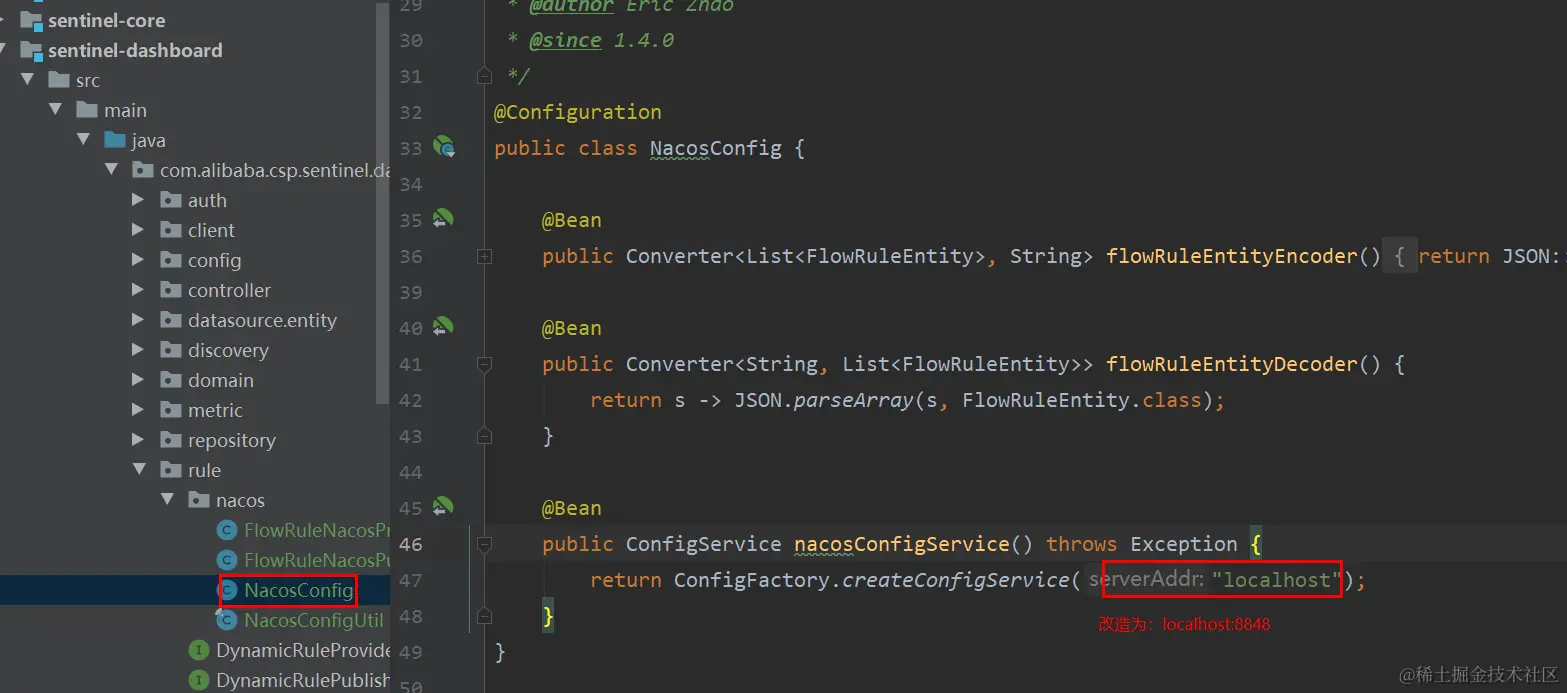The height and width of the screenshot is (693, 1567).
Task: Click the @since javadoc tag
Action: coord(565,40)
